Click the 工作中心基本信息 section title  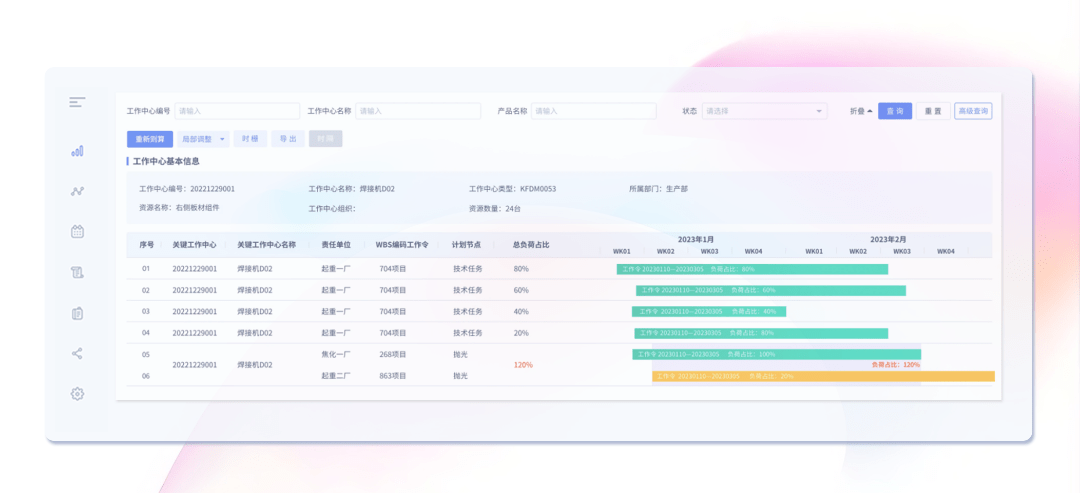coord(166,162)
